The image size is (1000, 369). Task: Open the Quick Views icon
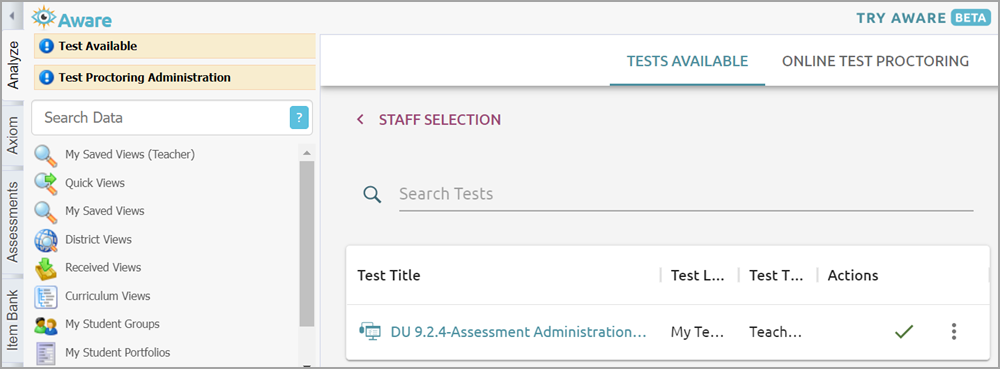tap(46, 183)
